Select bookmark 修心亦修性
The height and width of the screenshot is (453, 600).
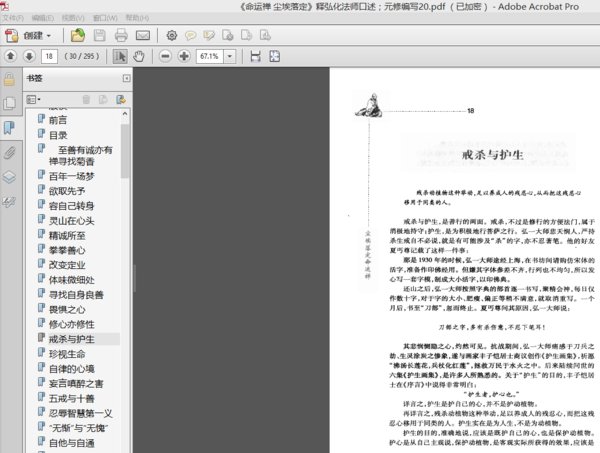(x=72, y=324)
